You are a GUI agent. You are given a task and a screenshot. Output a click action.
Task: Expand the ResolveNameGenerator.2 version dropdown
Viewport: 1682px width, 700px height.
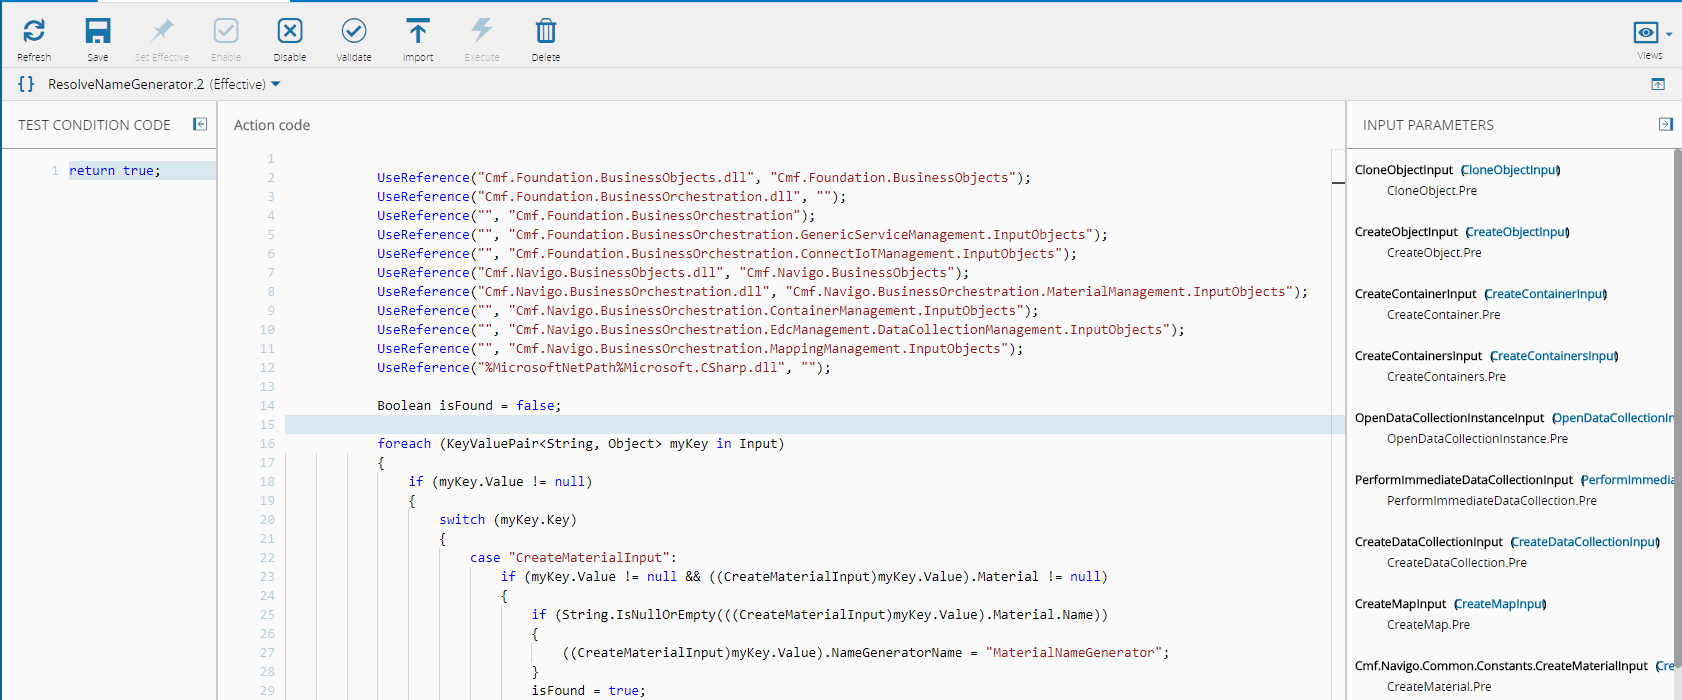[276, 84]
